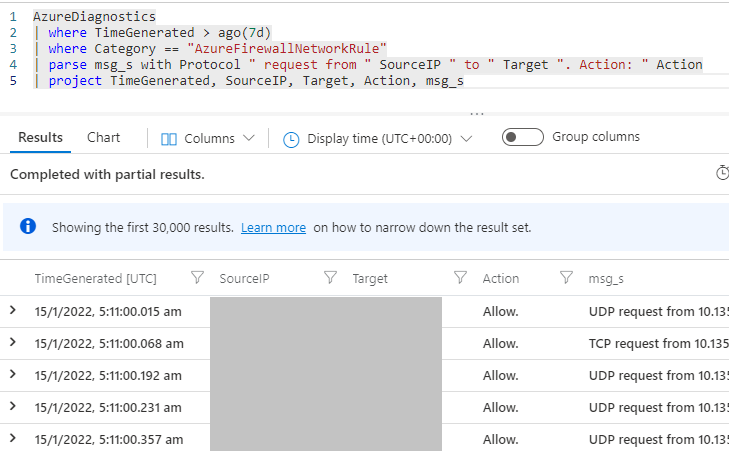Click the Columns layout icon
Screen dimensions: 729x451
[169, 139]
